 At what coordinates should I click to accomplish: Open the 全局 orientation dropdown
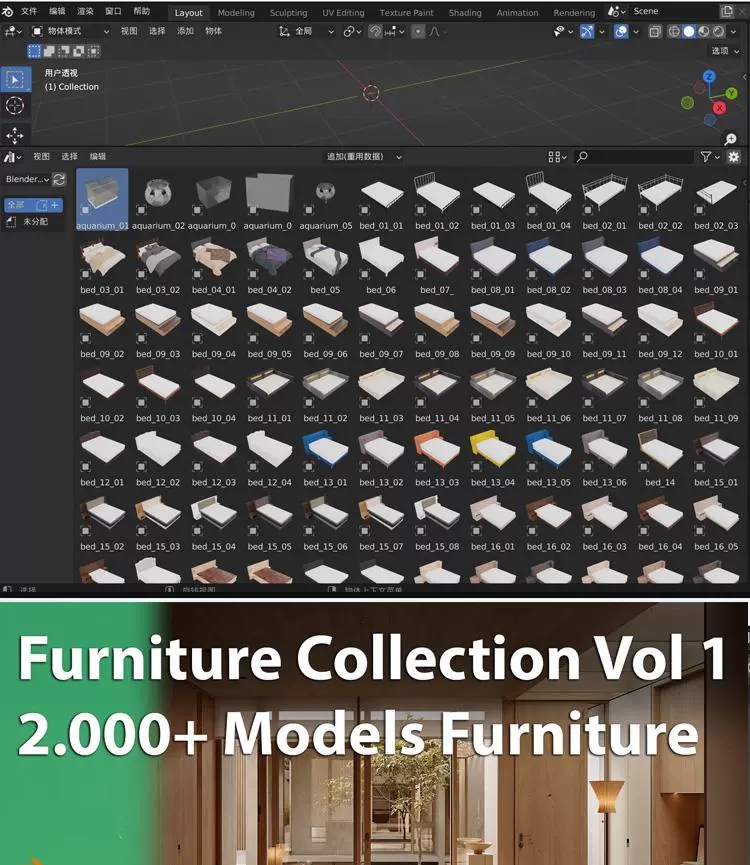pos(307,31)
